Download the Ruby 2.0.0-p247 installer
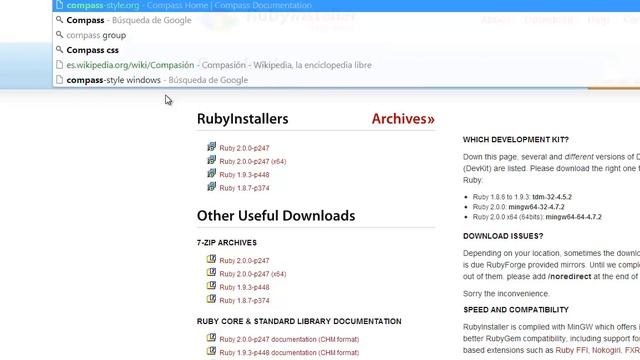Viewport: 640px width, 360px height. [244, 148]
